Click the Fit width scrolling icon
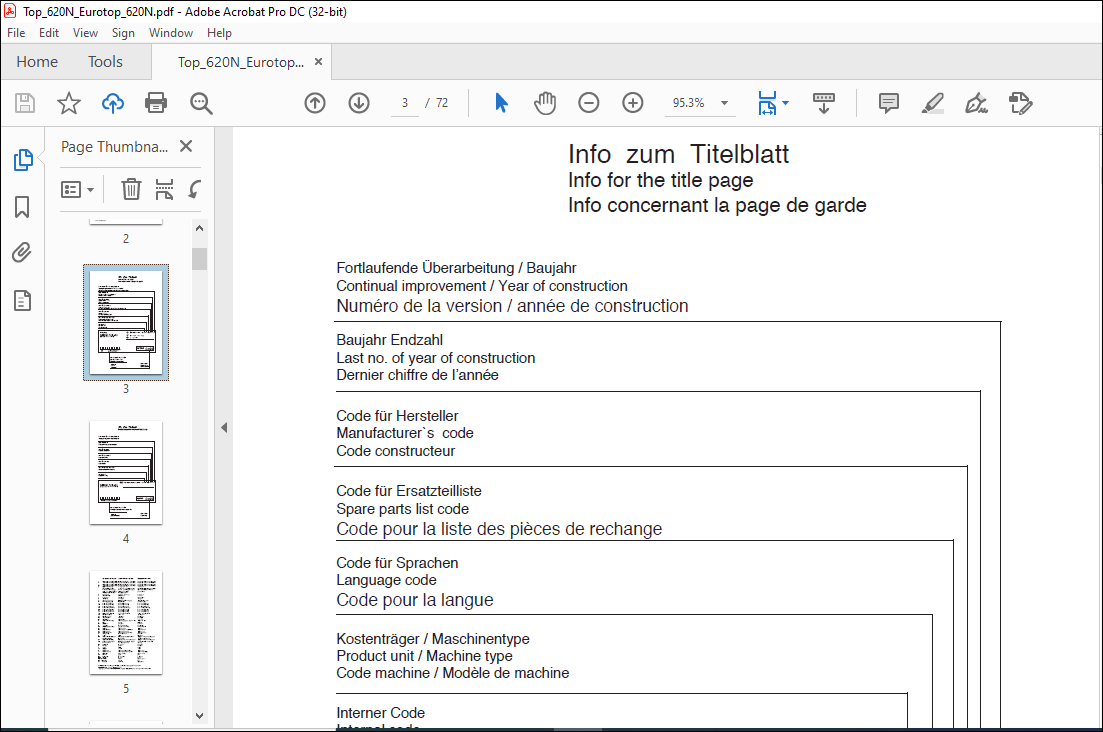Image resolution: width=1103 pixels, height=732 pixels. tap(767, 103)
